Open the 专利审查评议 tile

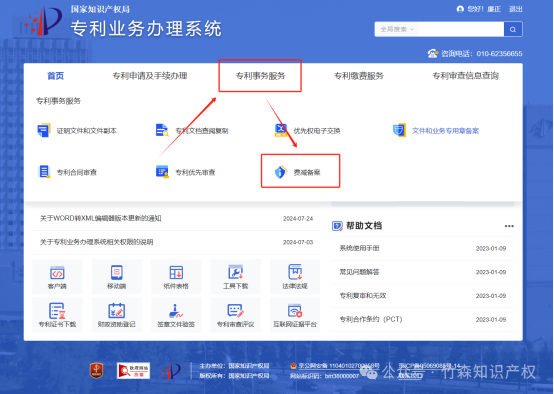pyautogui.click(x=236, y=315)
